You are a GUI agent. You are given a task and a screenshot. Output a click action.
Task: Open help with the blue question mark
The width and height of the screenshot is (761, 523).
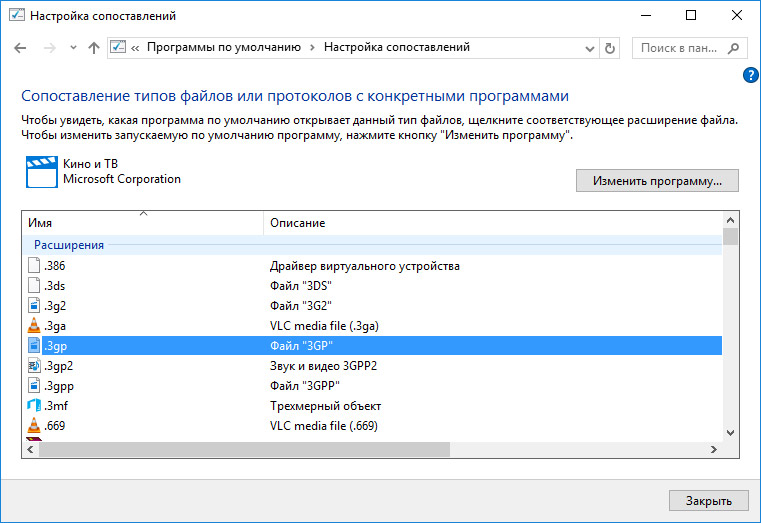point(750,75)
